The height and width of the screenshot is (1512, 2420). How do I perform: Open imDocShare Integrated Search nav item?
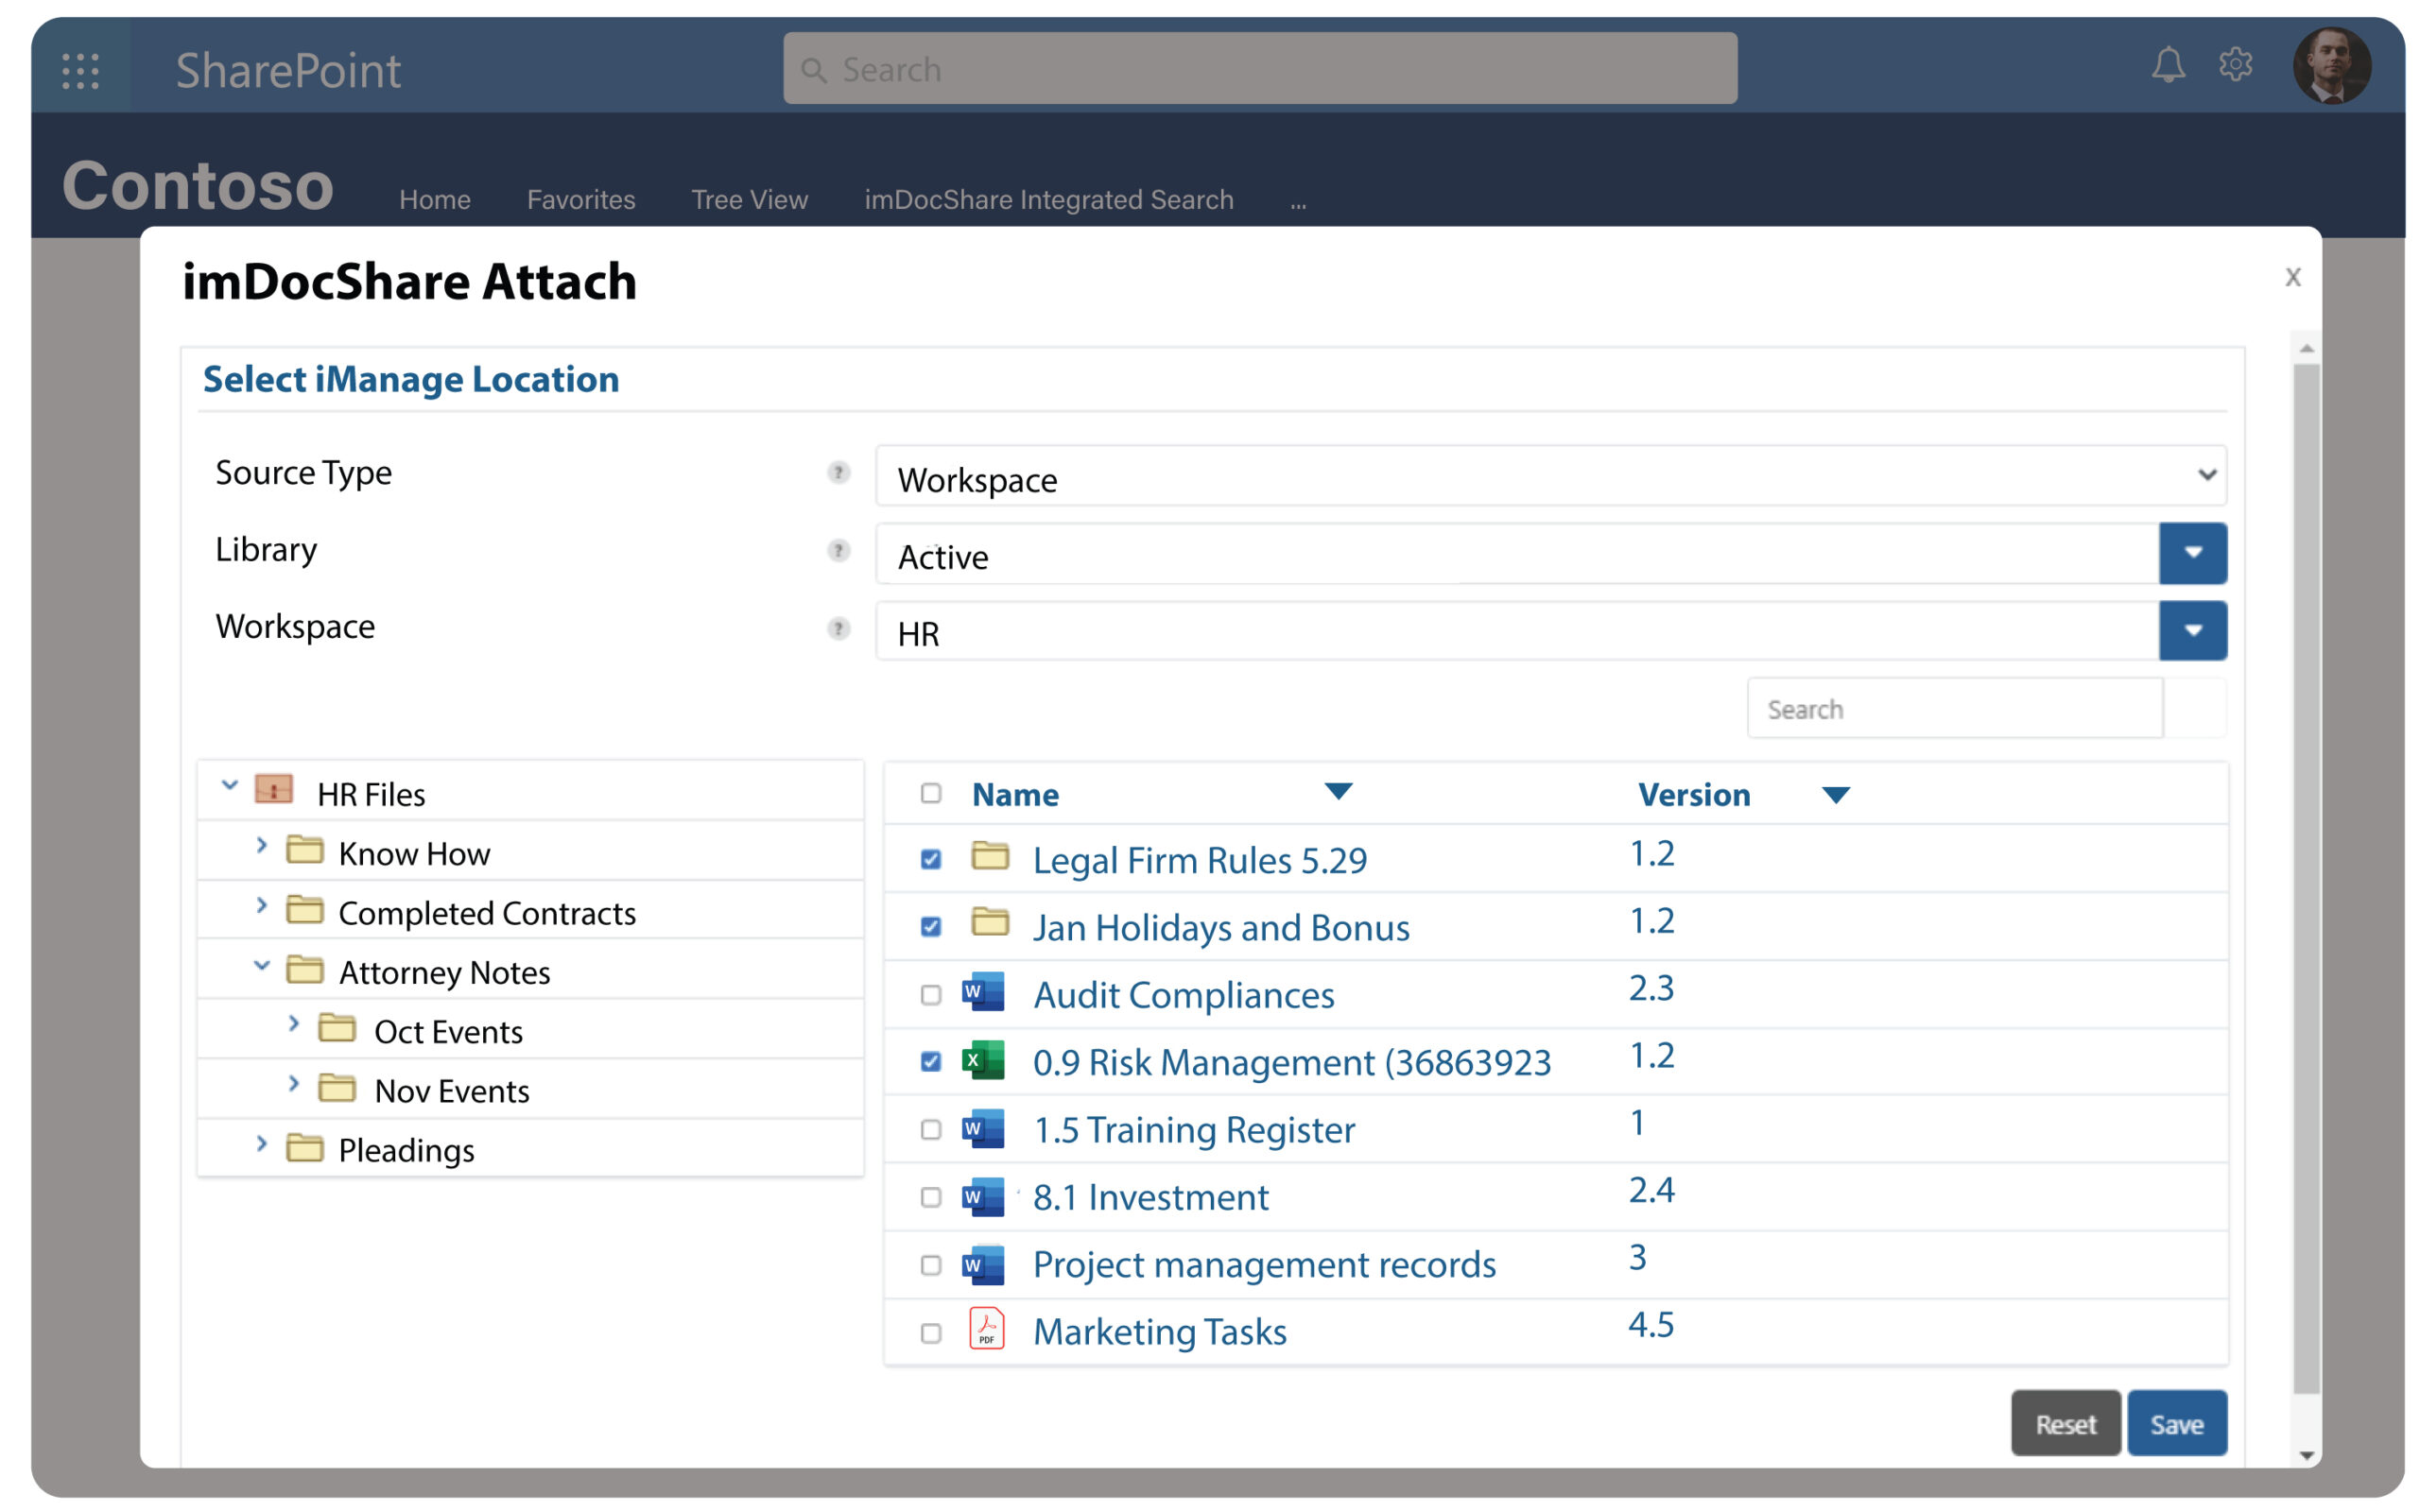[x=1049, y=200]
